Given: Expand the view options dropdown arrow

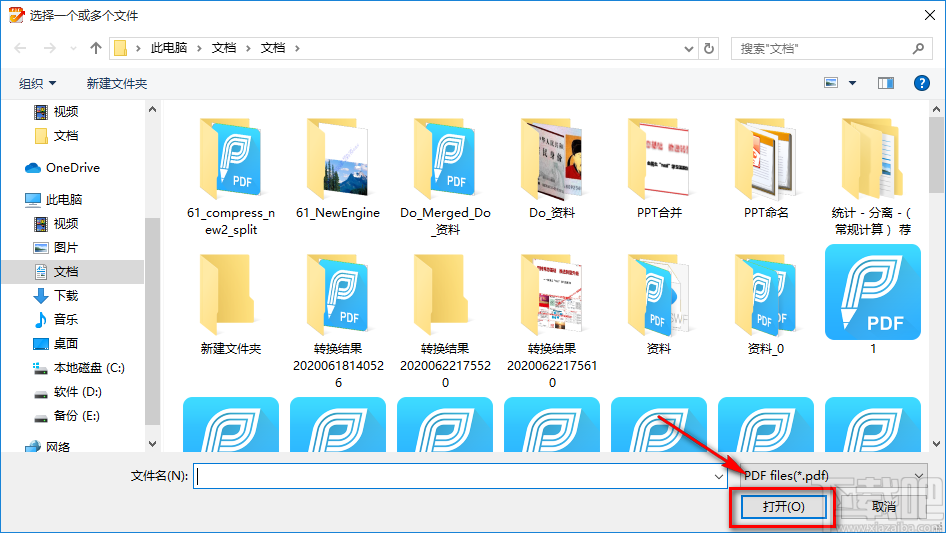Looking at the screenshot, I should 852,83.
